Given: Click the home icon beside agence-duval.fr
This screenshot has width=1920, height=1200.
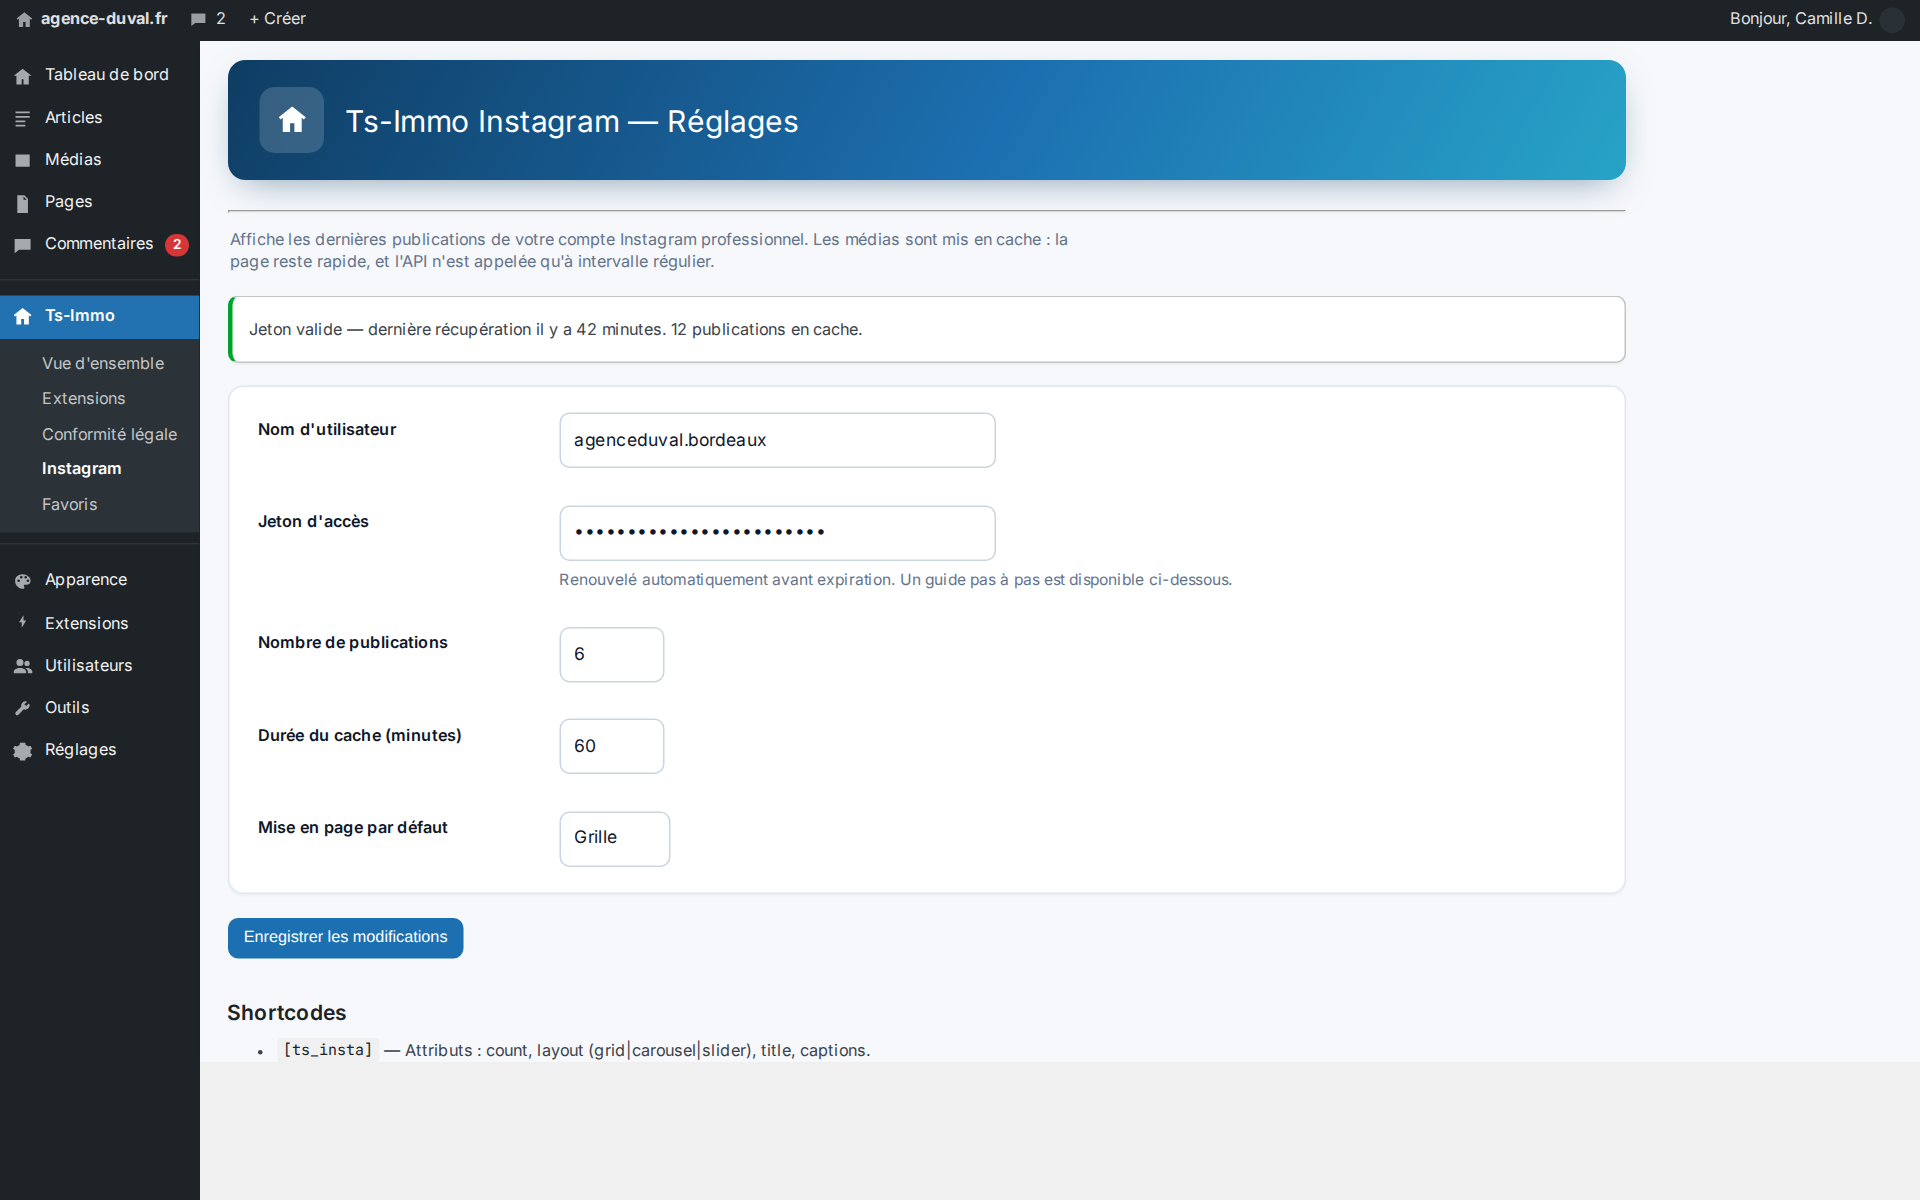Looking at the screenshot, I should point(24,20).
